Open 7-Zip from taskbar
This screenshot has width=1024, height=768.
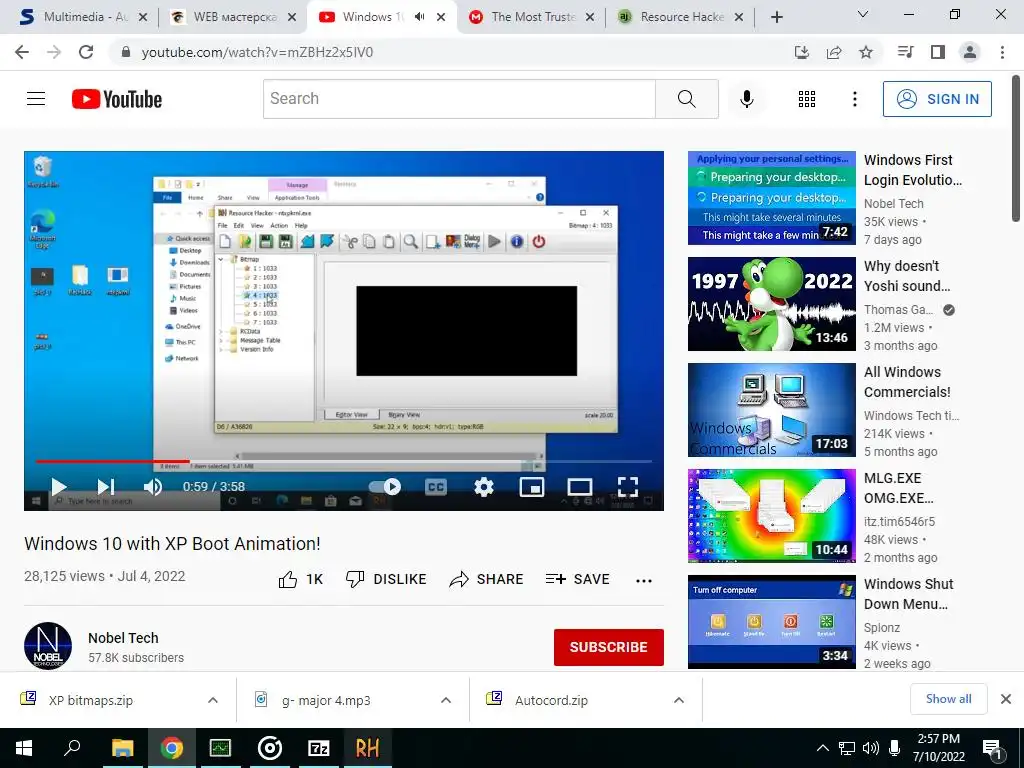[x=318, y=748]
